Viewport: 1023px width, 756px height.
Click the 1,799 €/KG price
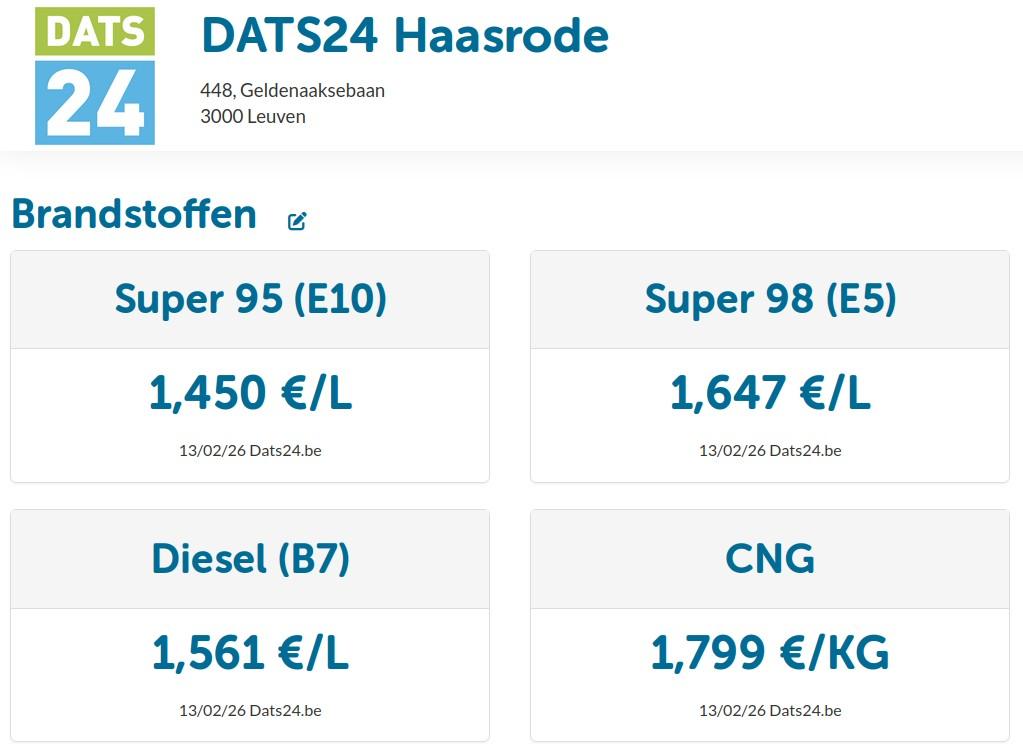(770, 652)
